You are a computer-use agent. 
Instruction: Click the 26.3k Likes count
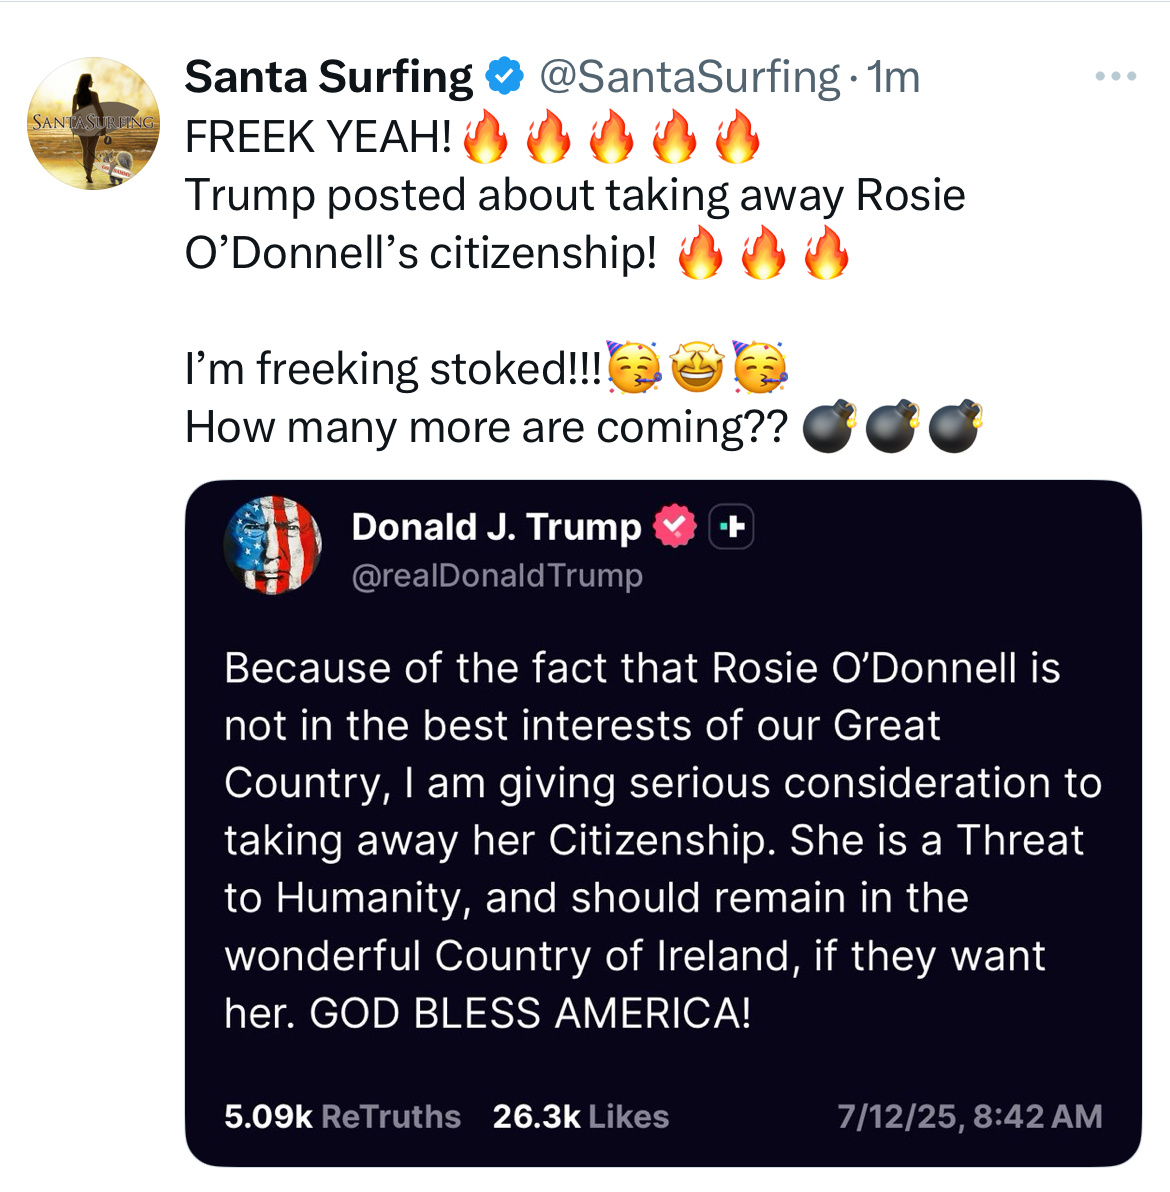(581, 1117)
